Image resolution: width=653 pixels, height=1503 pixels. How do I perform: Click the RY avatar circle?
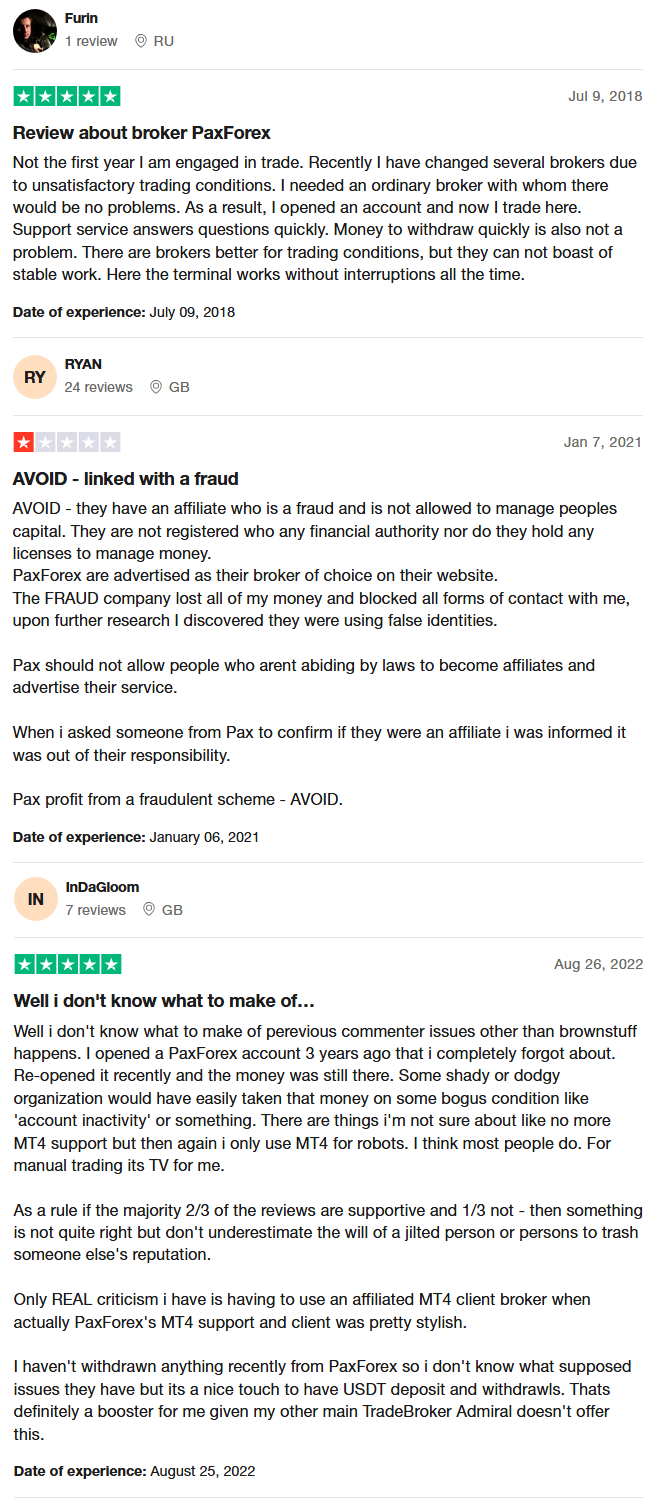pyautogui.click(x=35, y=377)
